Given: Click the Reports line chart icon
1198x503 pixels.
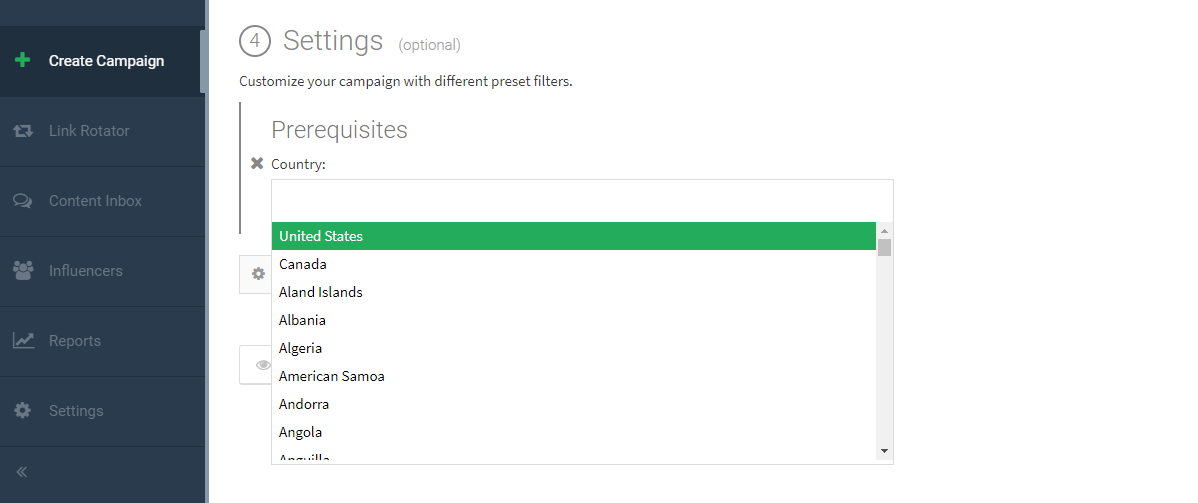Looking at the screenshot, I should (22, 341).
